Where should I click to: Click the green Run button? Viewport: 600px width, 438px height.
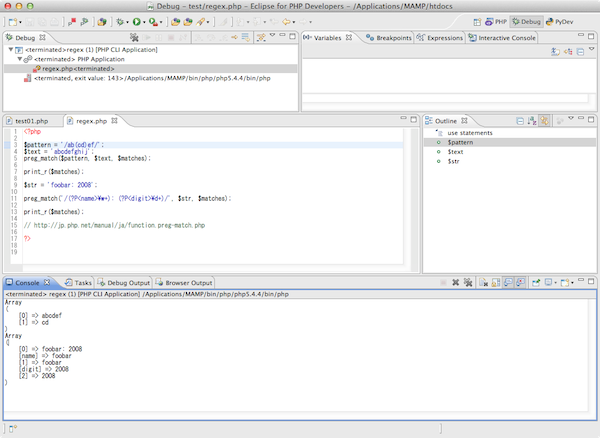136,22
